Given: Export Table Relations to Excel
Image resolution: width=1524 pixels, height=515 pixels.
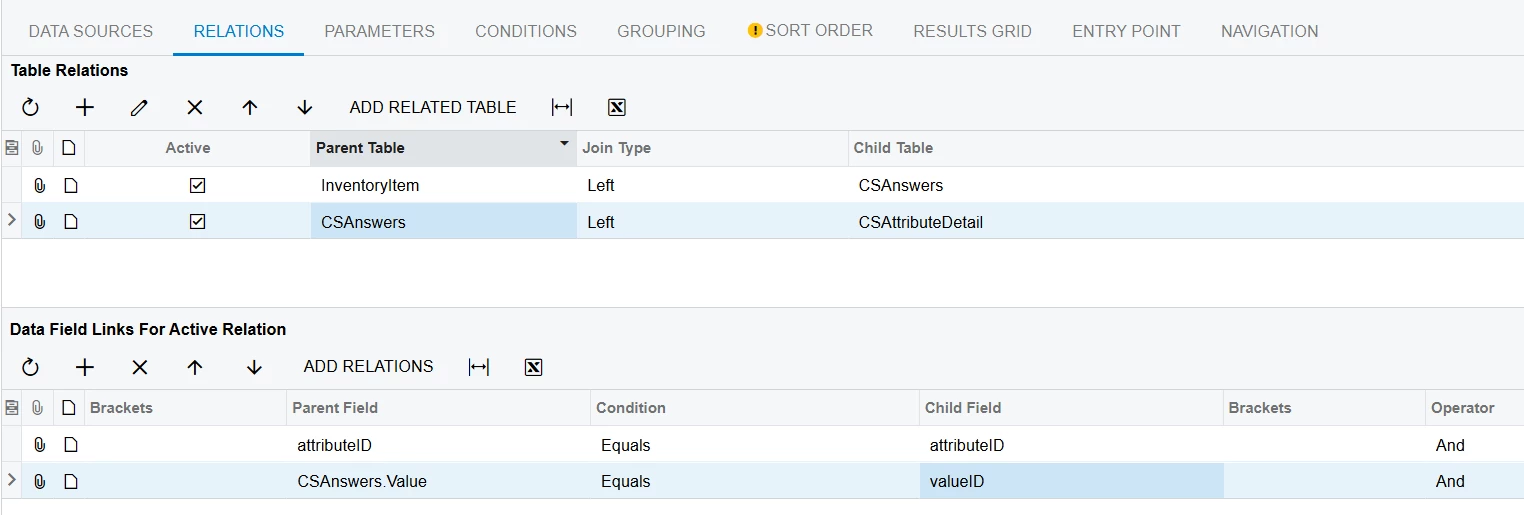Looking at the screenshot, I should point(617,107).
